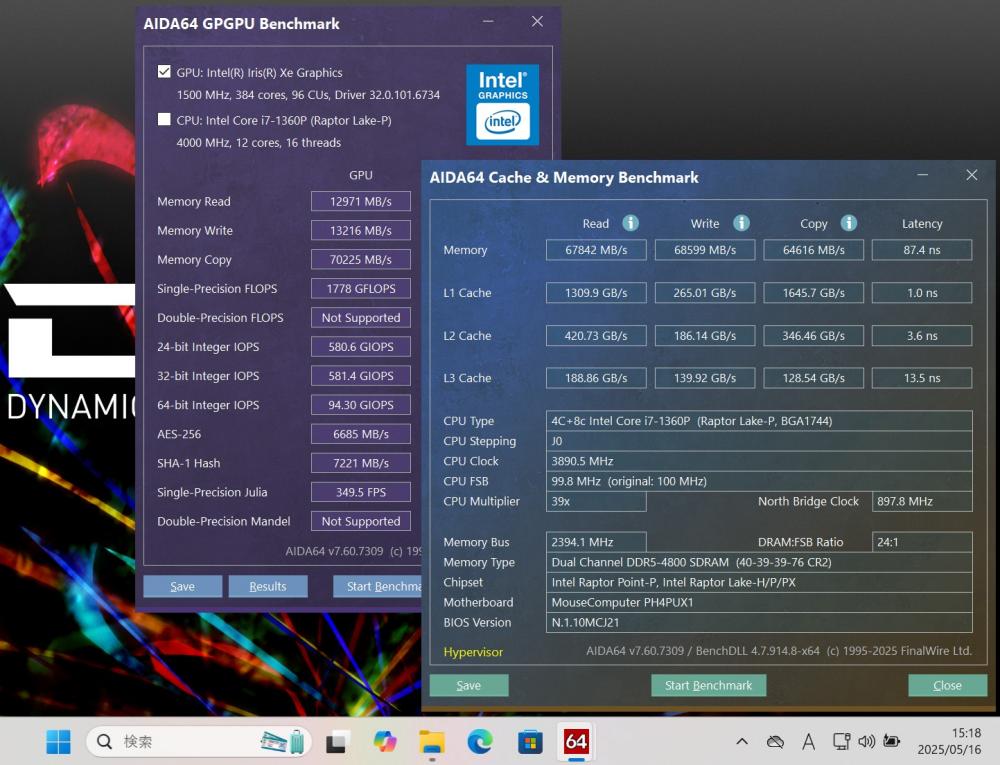The height and width of the screenshot is (765, 1000).
Task: Select Memory Write value 68599 MB/s
Action: (x=705, y=250)
